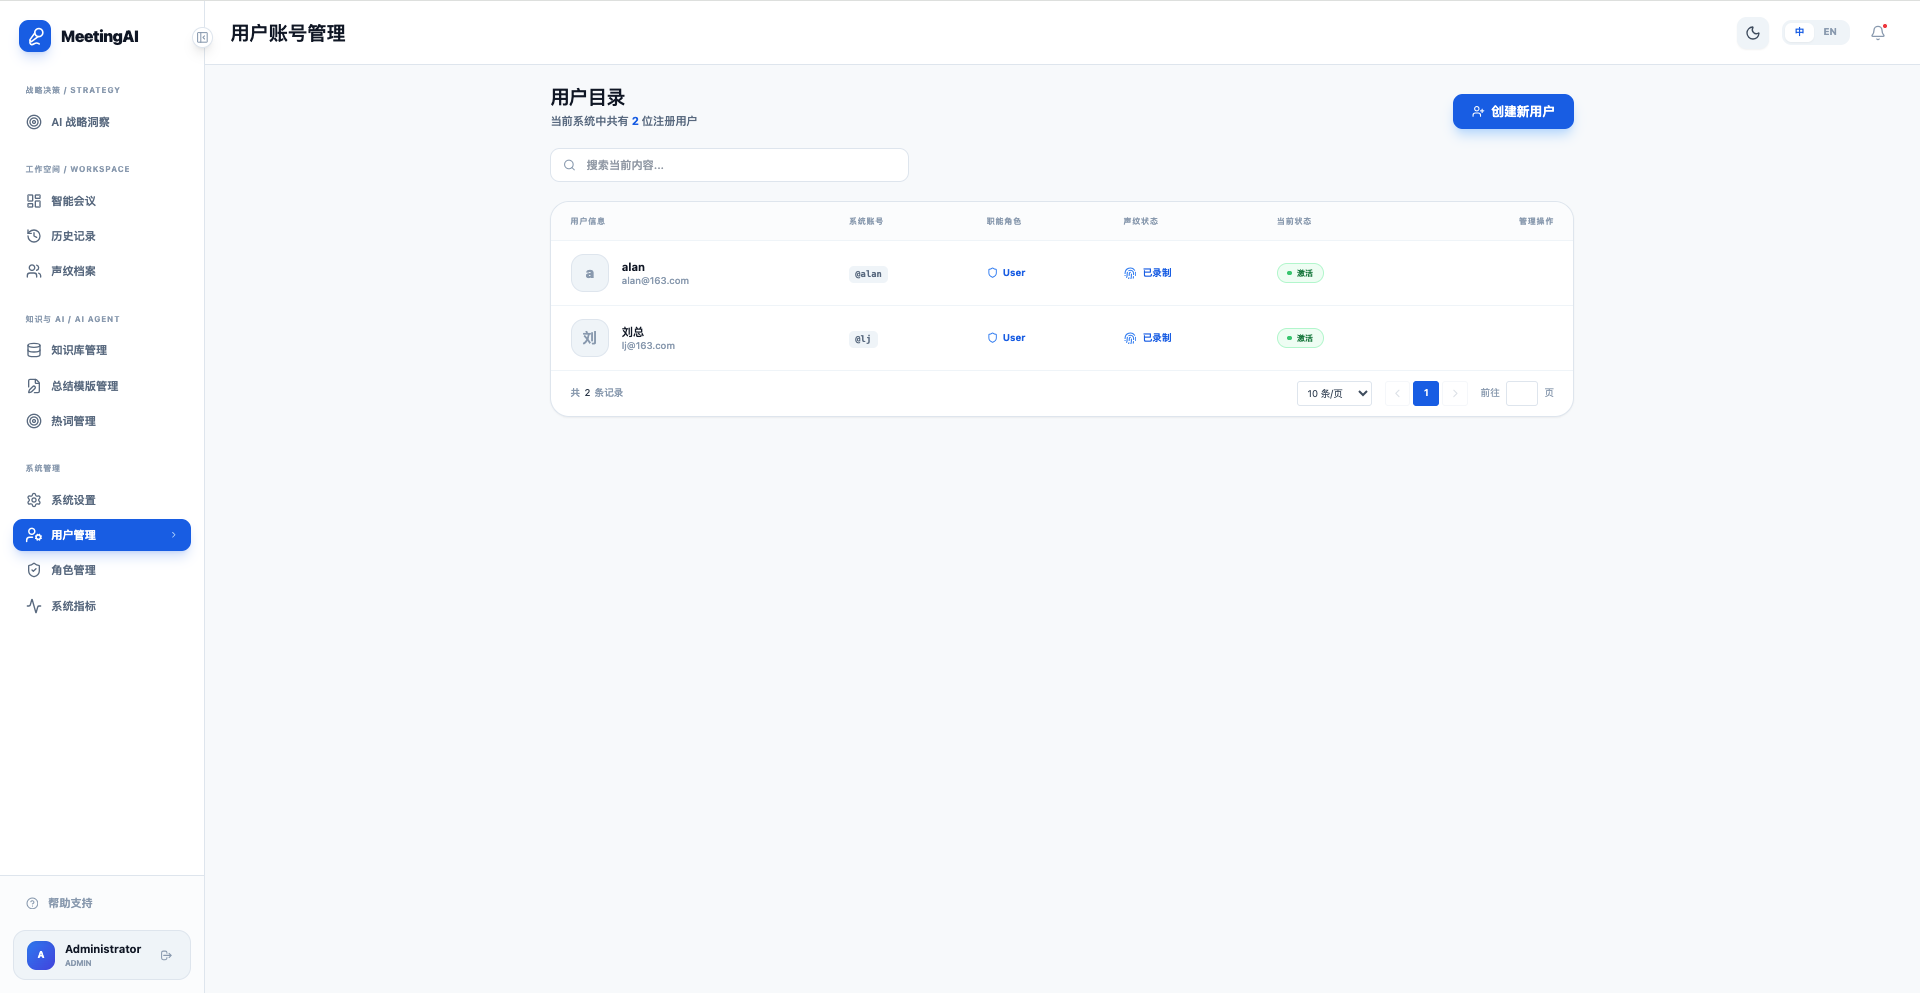Click the logout icon beside Administrator
Viewport: 1920px width, 993px height.
point(167,955)
